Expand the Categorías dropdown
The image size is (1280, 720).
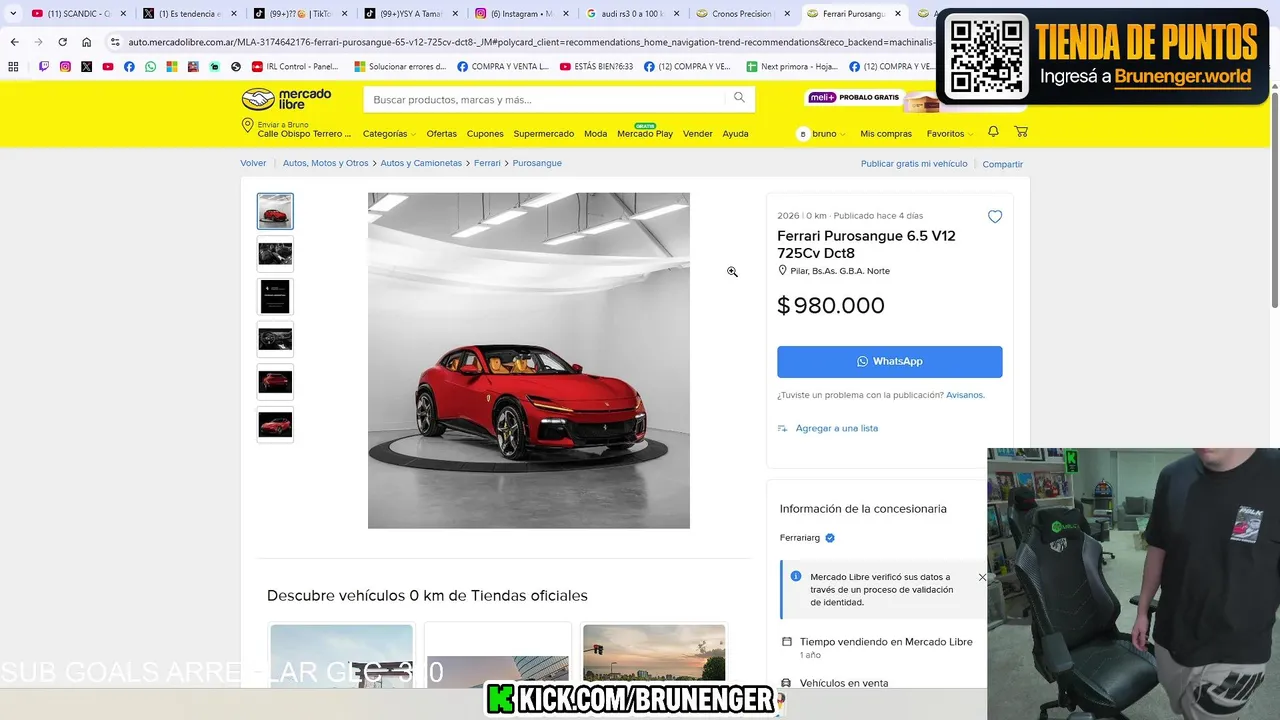[x=388, y=134]
